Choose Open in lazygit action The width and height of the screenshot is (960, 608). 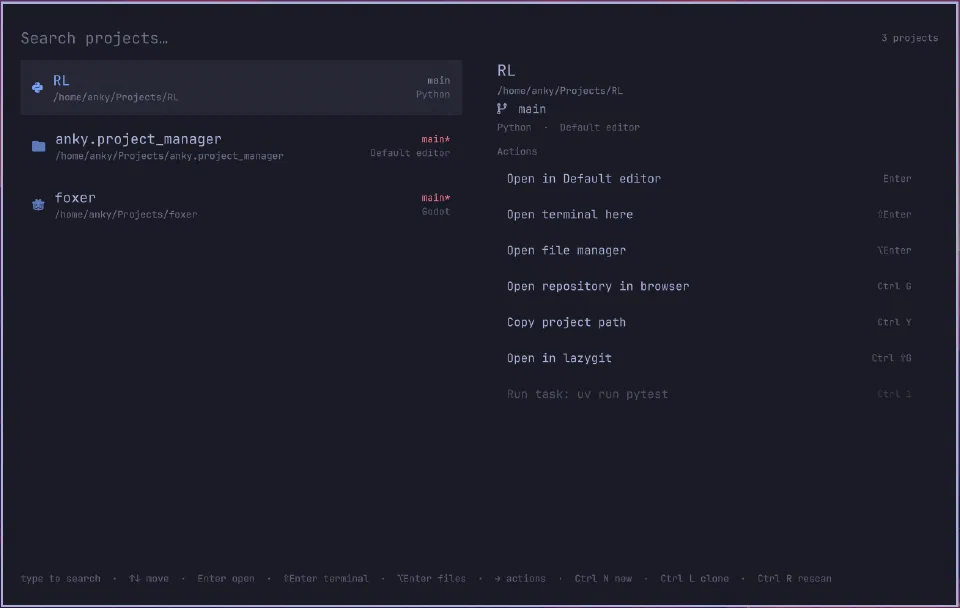709,358
